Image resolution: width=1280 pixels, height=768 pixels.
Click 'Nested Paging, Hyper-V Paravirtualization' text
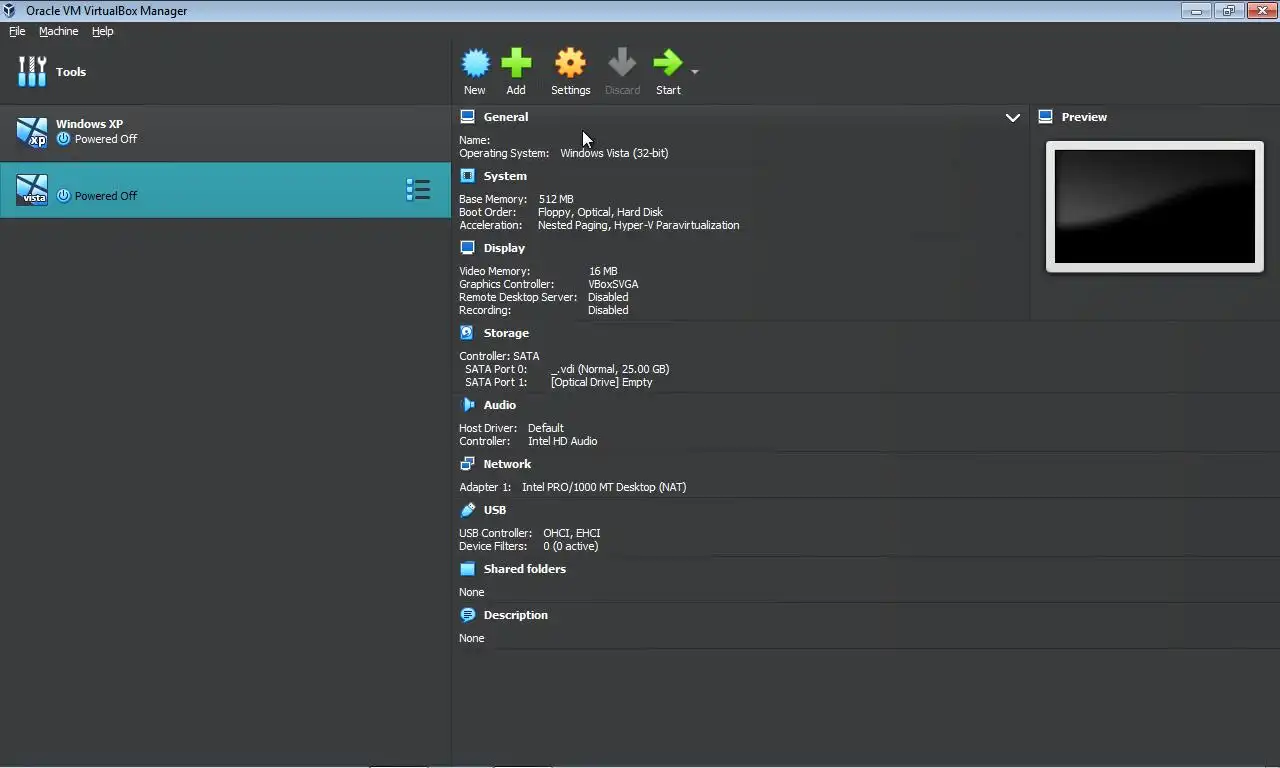click(x=639, y=225)
